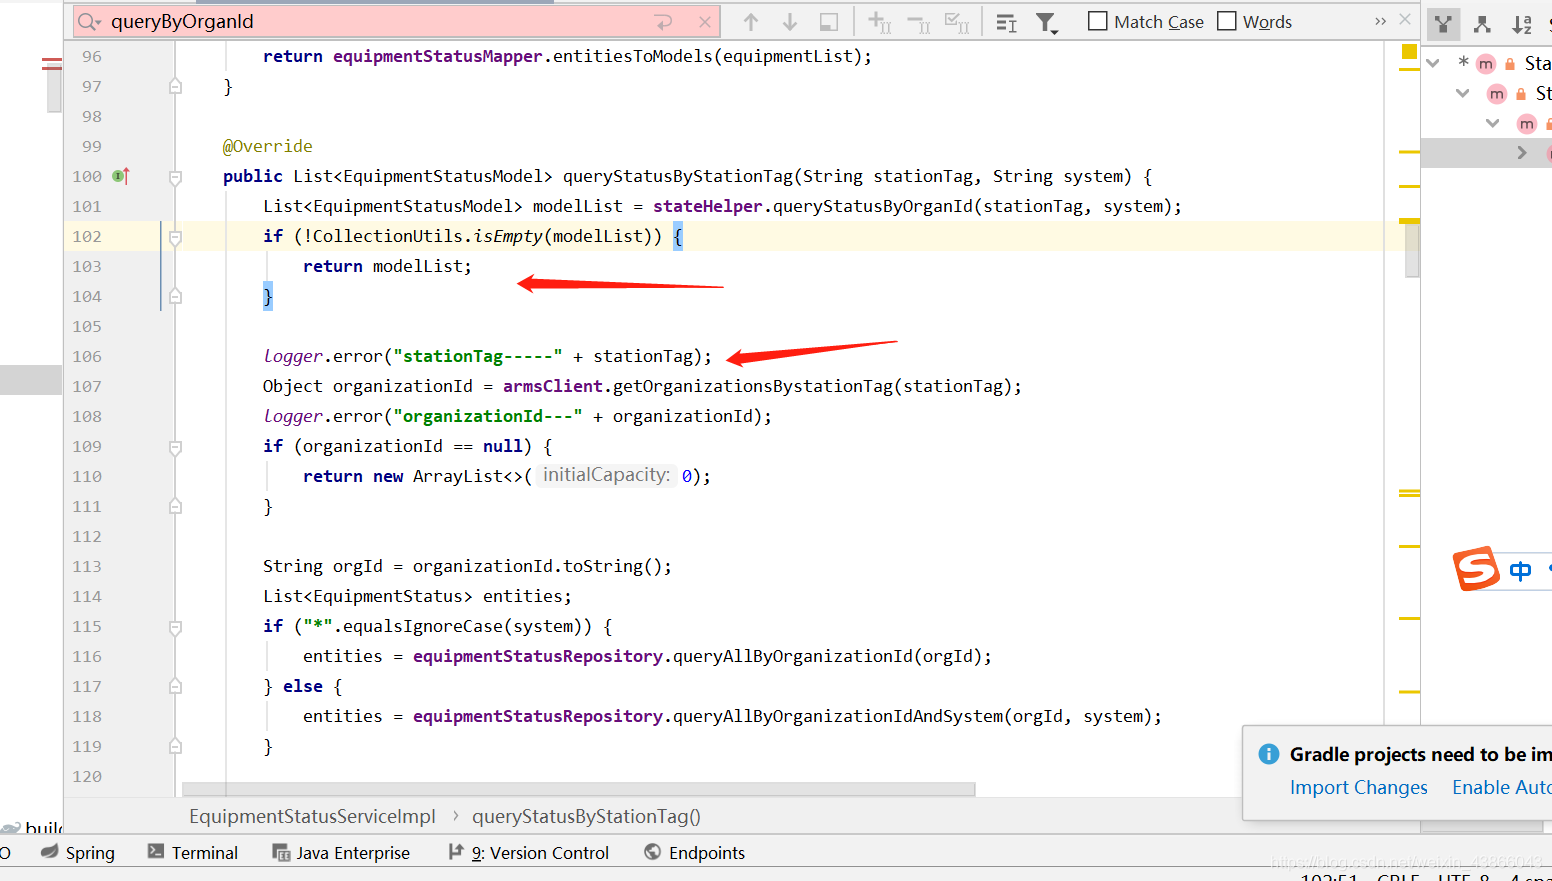Click the yellow inspection status indicator
This screenshot has width=1552, height=881.
coord(1409,52)
